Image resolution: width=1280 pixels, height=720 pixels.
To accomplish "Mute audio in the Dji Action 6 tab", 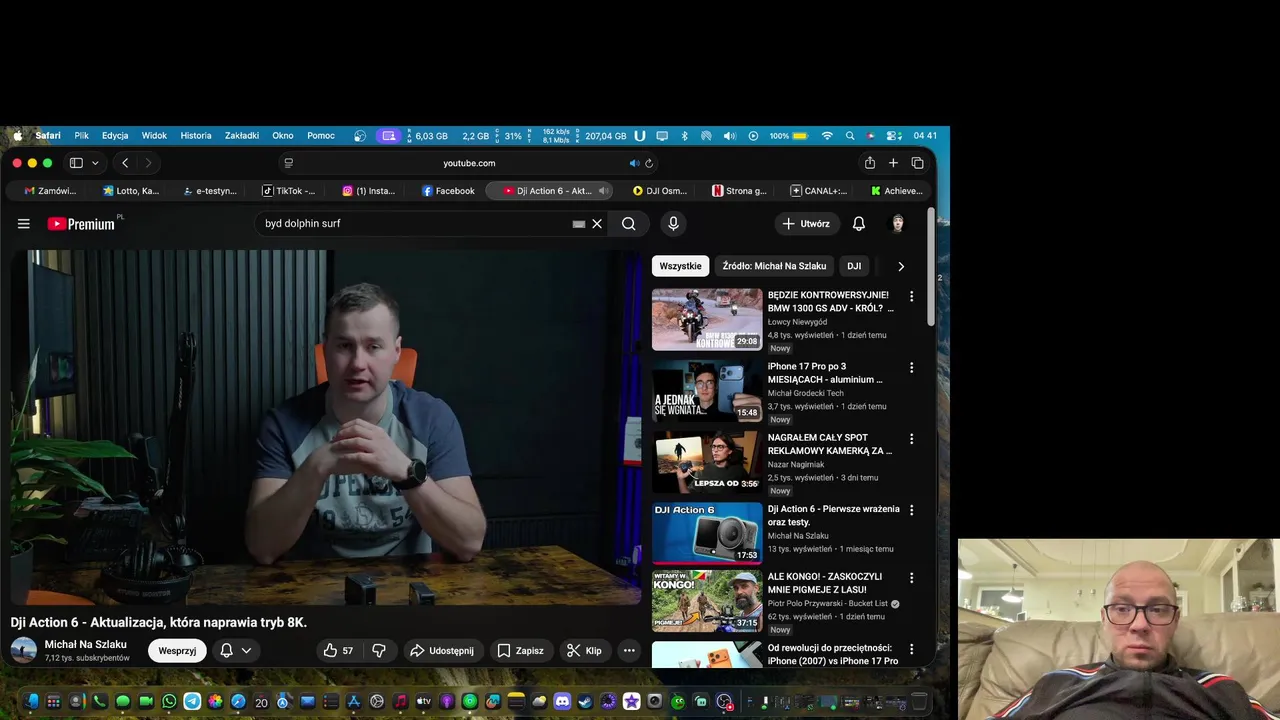I will click(x=603, y=191).
